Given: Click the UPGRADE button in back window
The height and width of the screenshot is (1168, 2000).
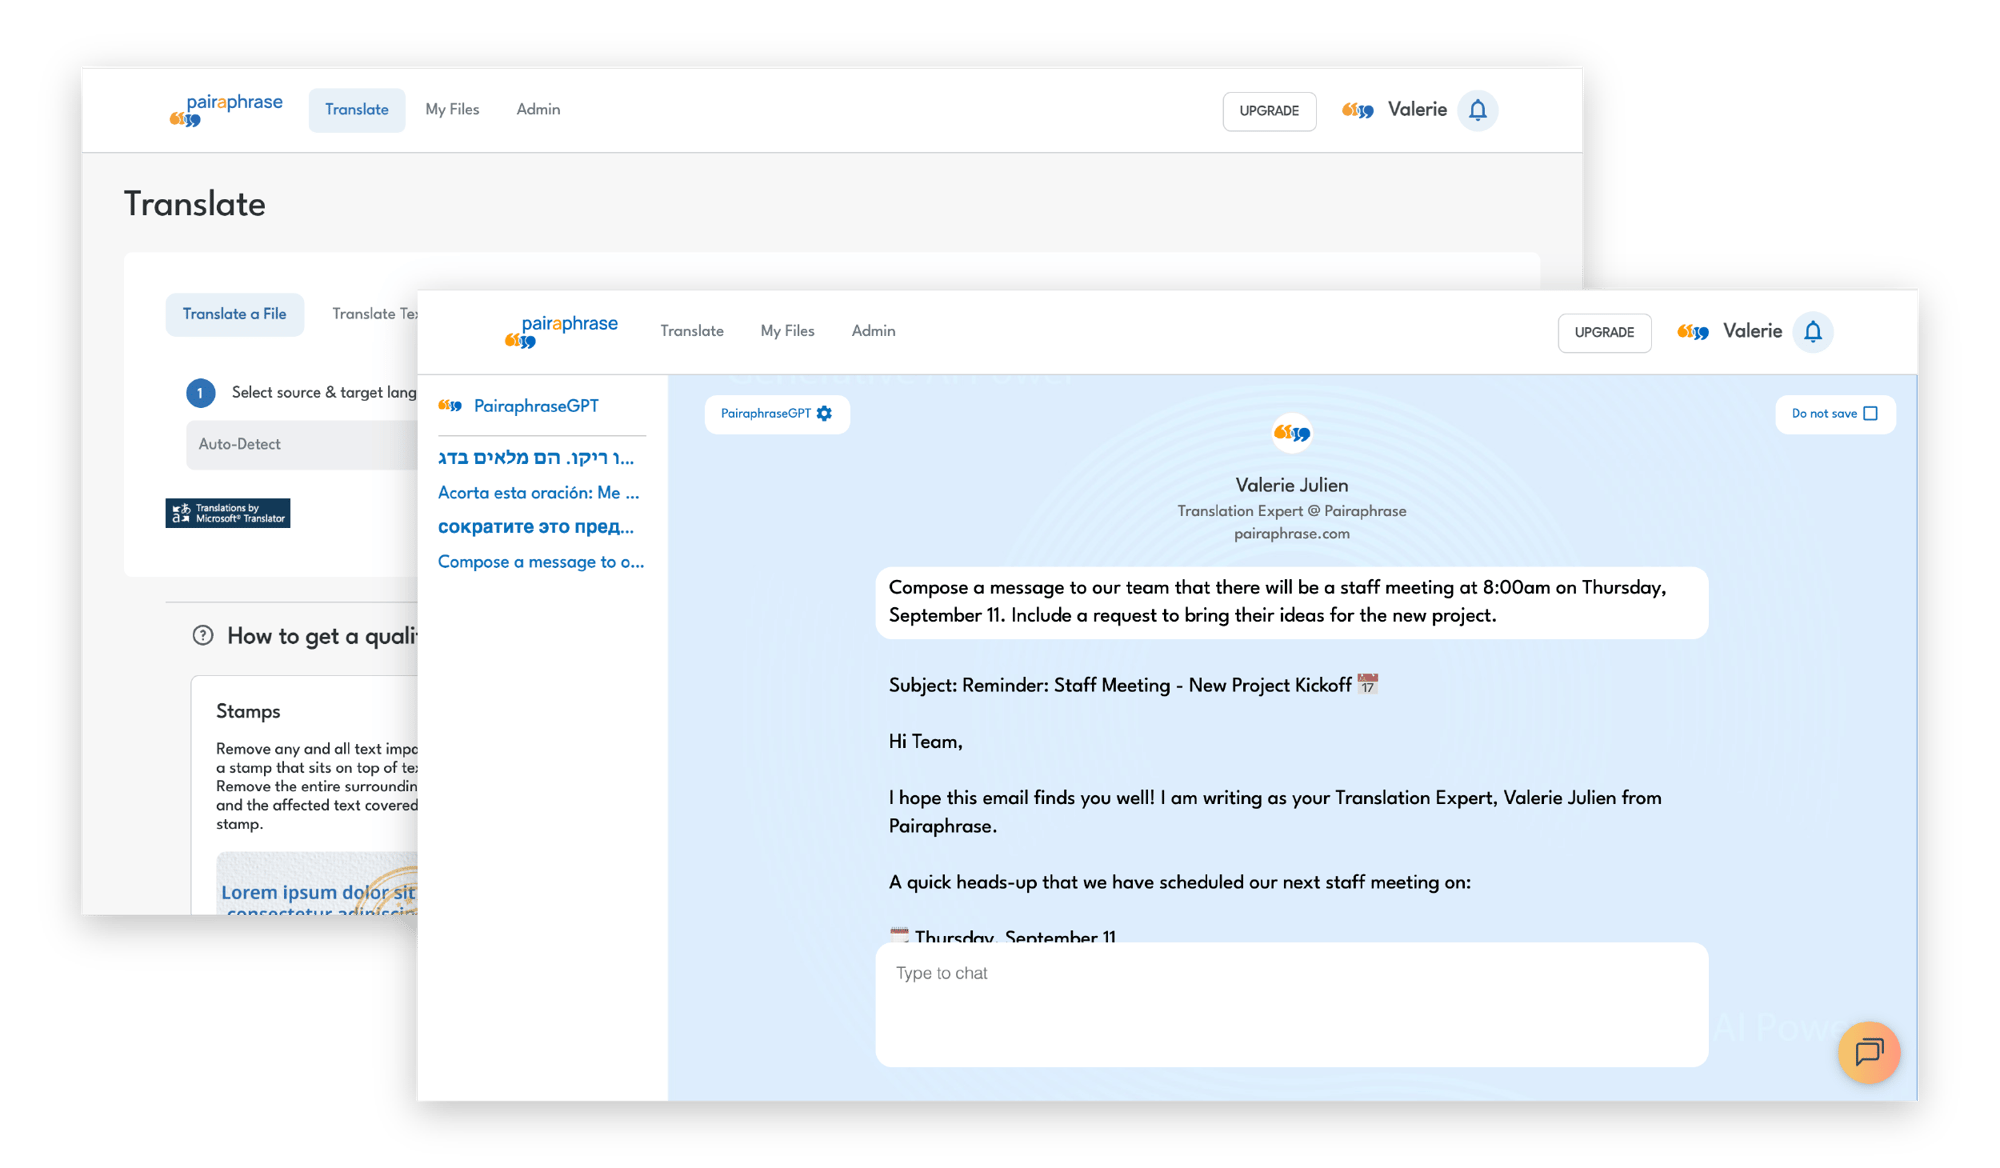Looking at the screenshot, I should pos(1269,111).
